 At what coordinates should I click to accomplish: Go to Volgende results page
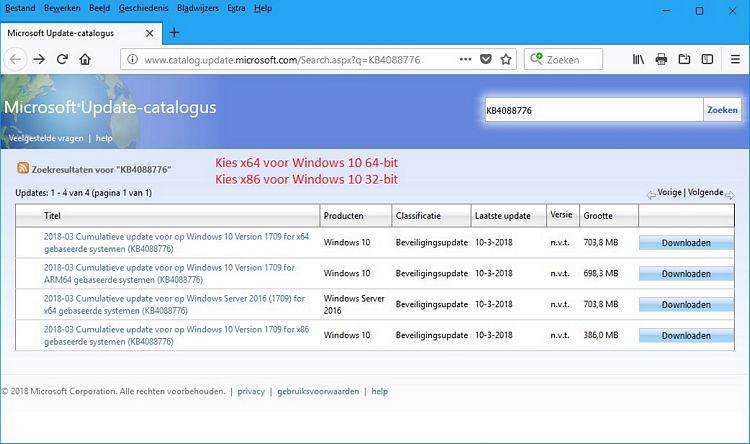[x=706, y=192]
